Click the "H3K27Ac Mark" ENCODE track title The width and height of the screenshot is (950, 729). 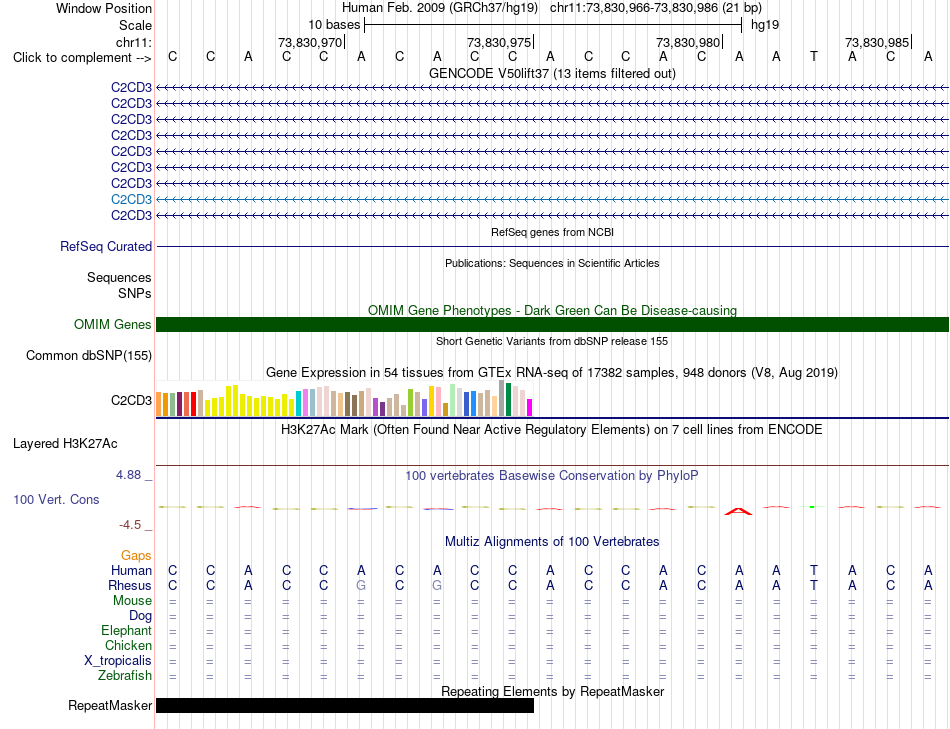click(552, 430)
